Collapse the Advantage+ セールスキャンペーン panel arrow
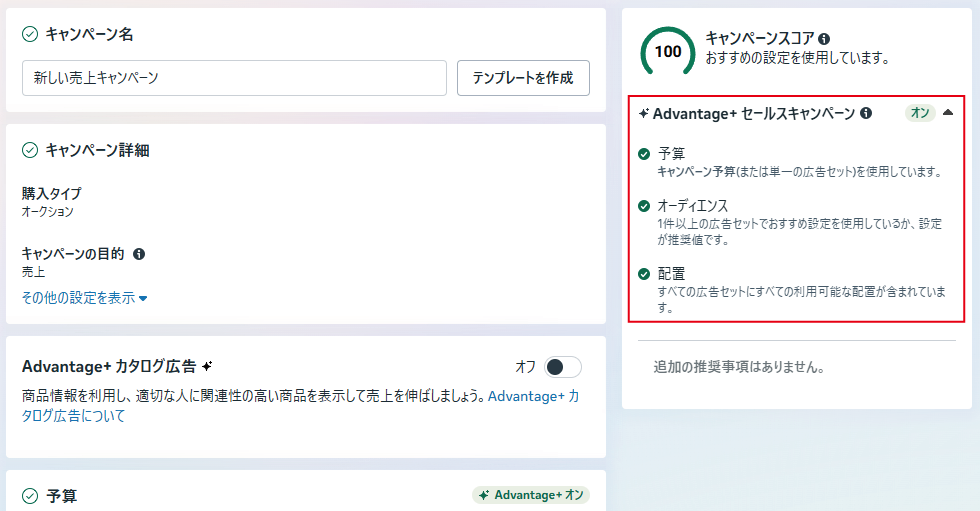 tap(948, 113)
